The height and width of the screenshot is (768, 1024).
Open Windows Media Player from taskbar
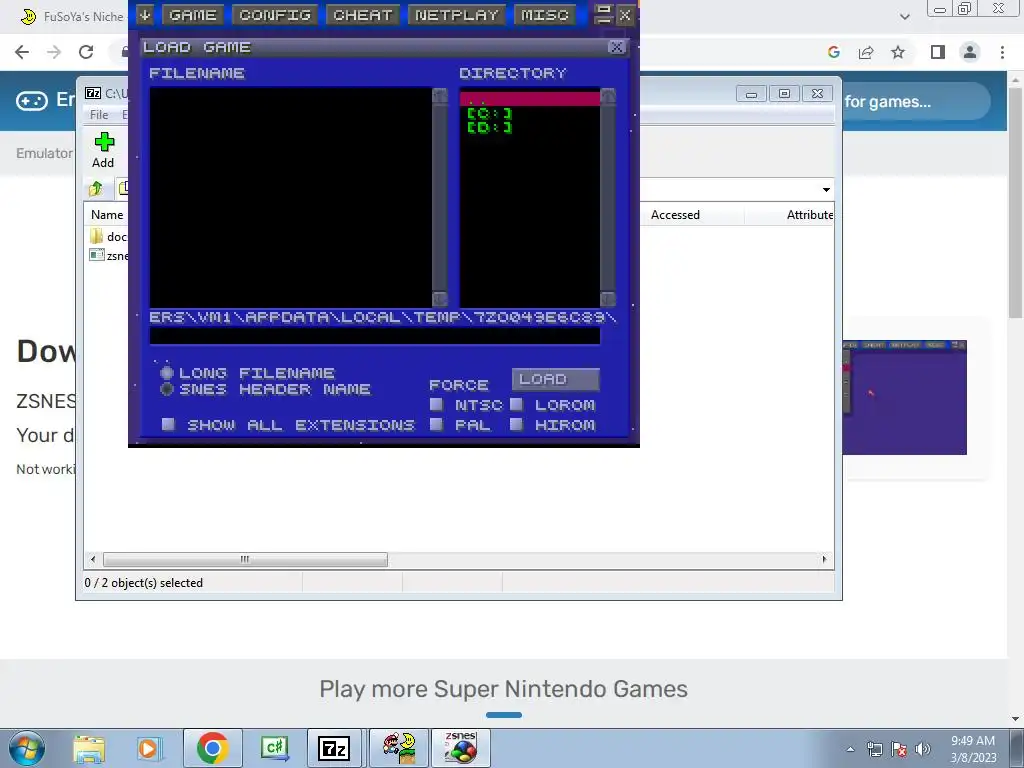pyautogui.click(x=149, y=748)
